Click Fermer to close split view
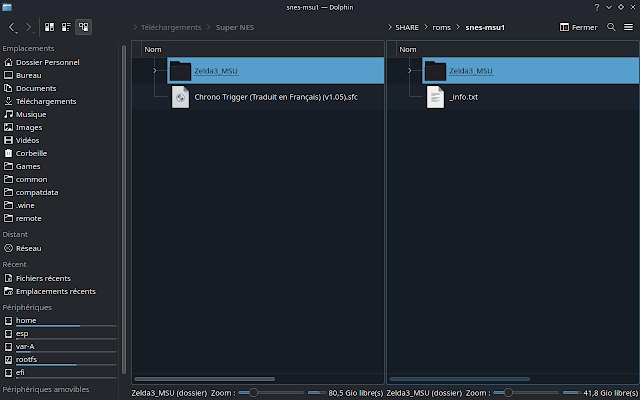Viewport: 640px width, 400px height. [x=578, y=27]
